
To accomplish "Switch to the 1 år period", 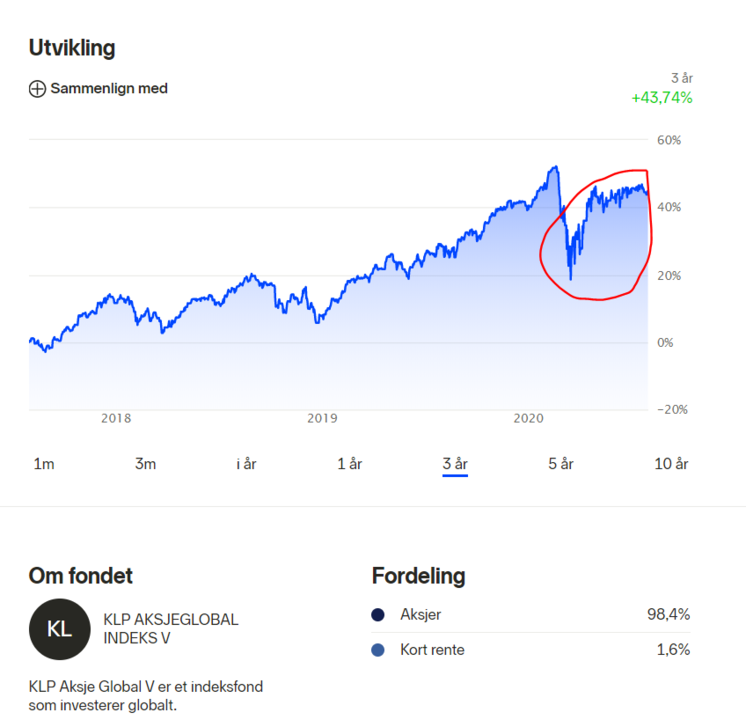I will point(350,464).
